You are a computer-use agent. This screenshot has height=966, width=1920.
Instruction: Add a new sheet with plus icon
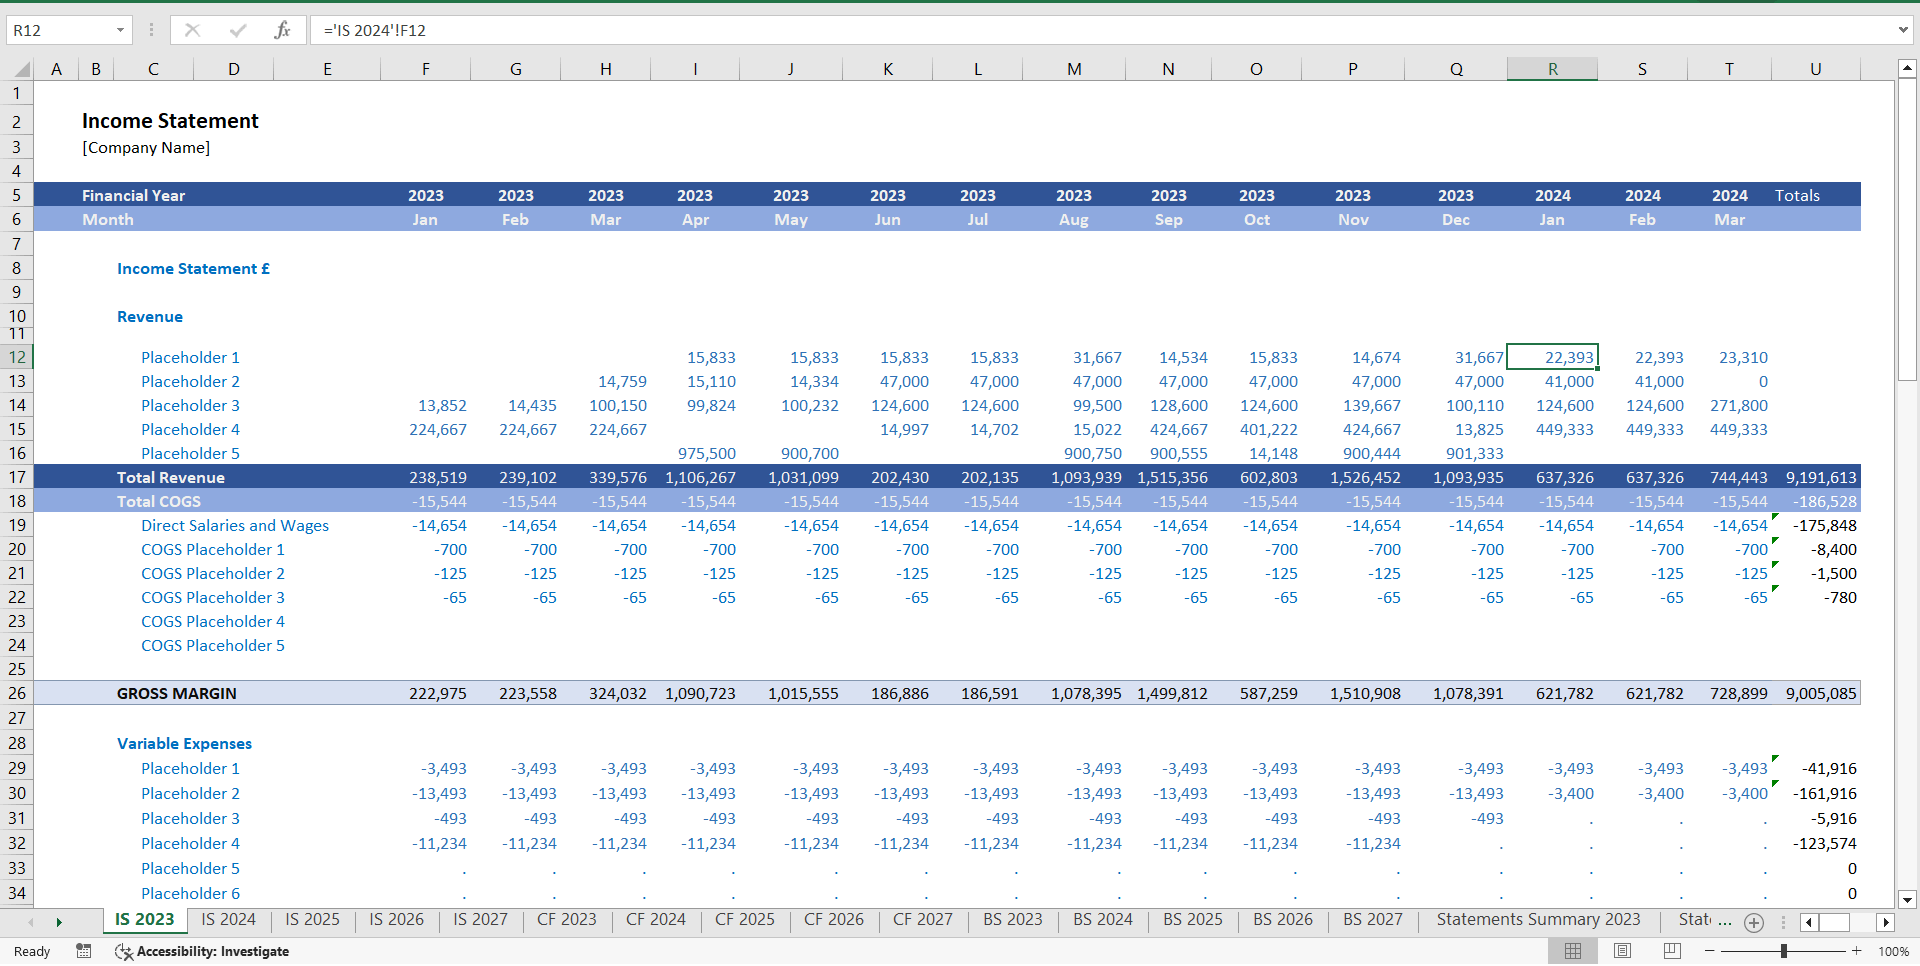pyautogui.click(x=1754, y=922)
